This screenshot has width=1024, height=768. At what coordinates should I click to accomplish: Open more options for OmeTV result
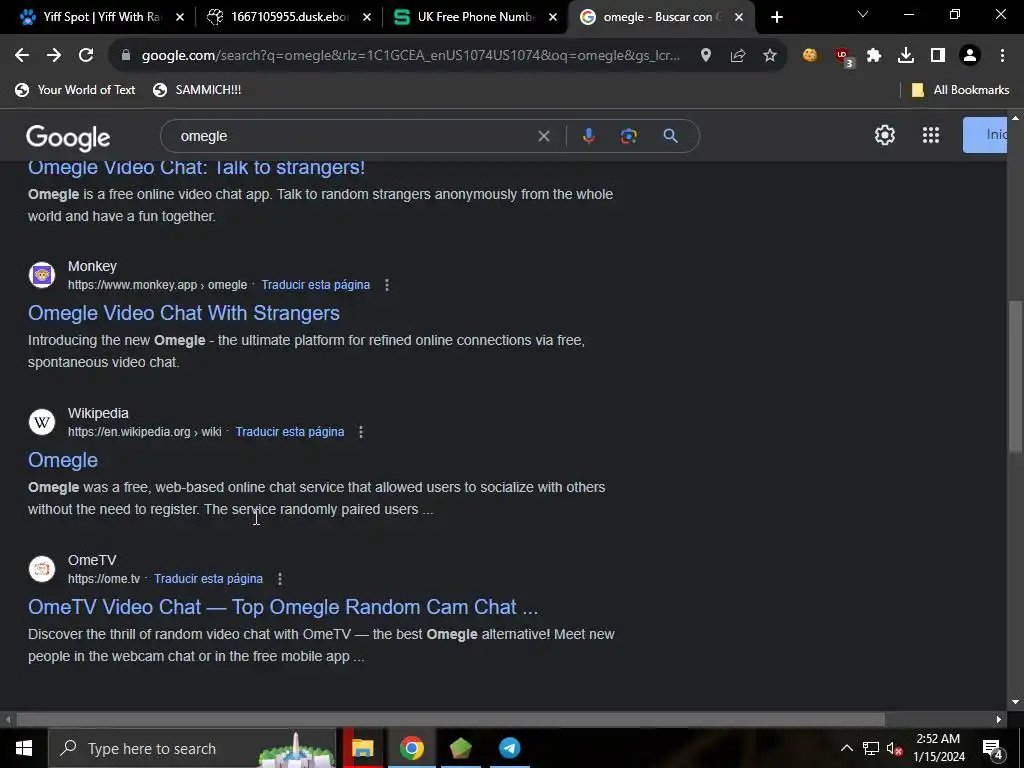(x=280, y=579)
